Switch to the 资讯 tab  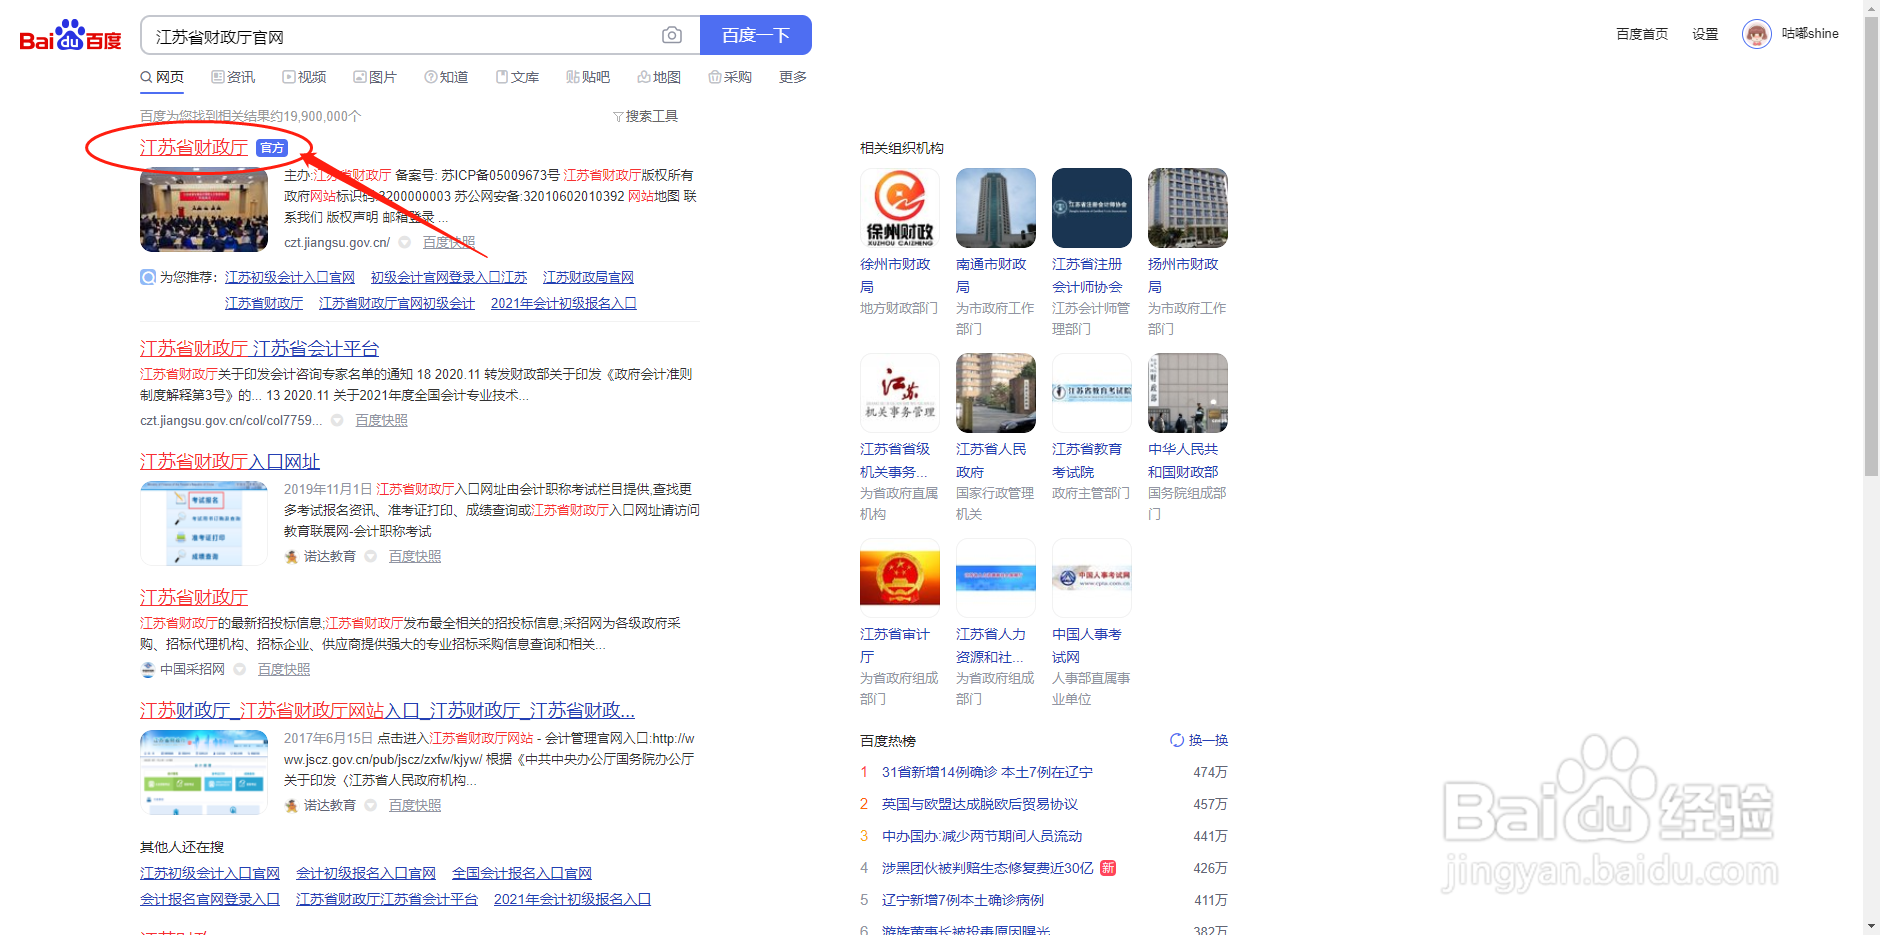pos(233,77)
